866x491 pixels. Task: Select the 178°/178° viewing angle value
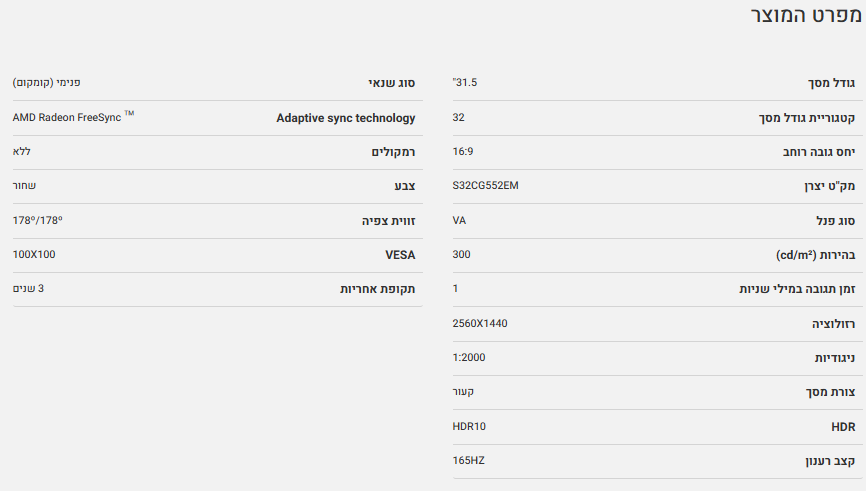point(40,220)
